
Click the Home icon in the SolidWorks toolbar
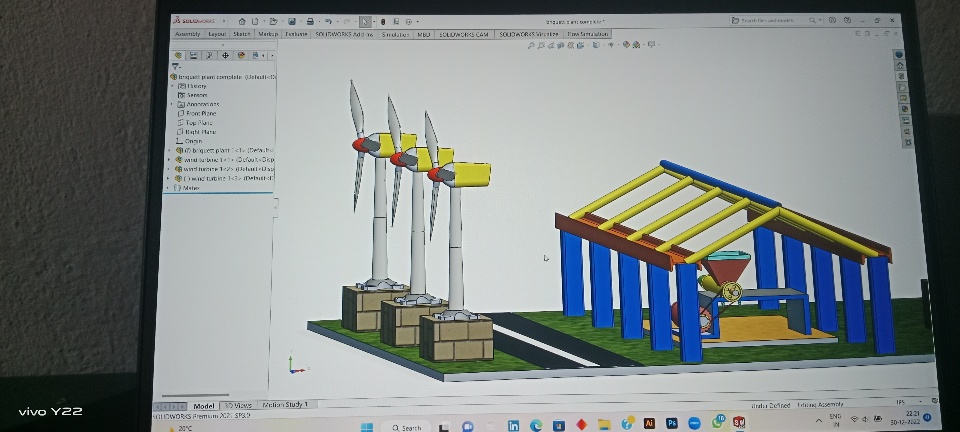(242, 21)
